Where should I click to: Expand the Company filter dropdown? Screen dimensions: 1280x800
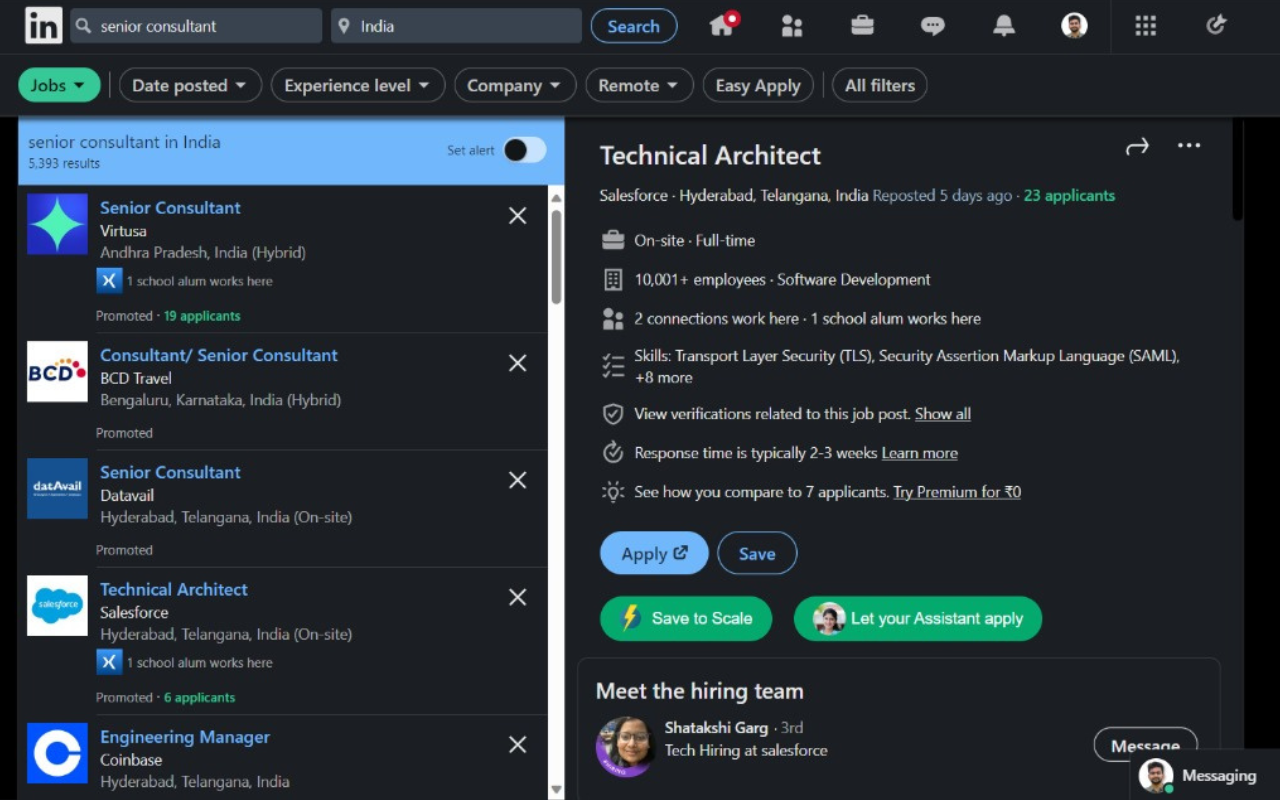pos(515,85)
